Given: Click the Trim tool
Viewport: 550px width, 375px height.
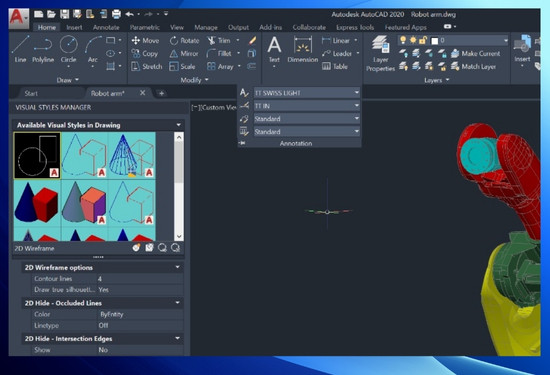Looking at the screenshot, I should click(219, 41).
